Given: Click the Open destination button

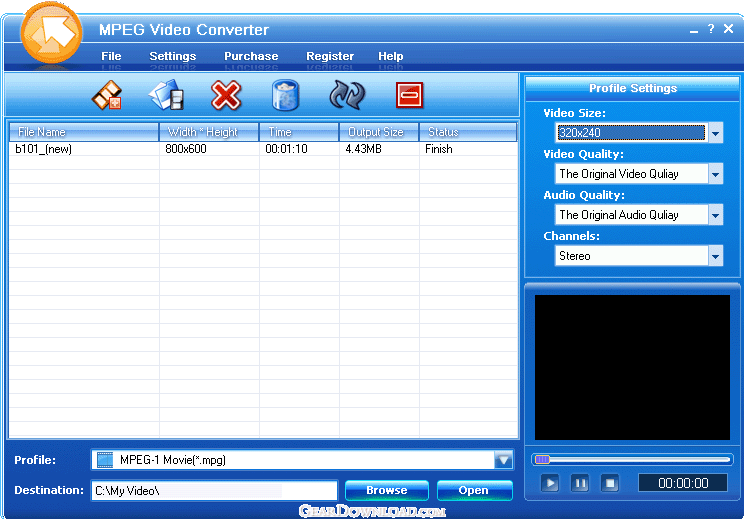Looking at the screenshot, I should click(x=474, y=490).
